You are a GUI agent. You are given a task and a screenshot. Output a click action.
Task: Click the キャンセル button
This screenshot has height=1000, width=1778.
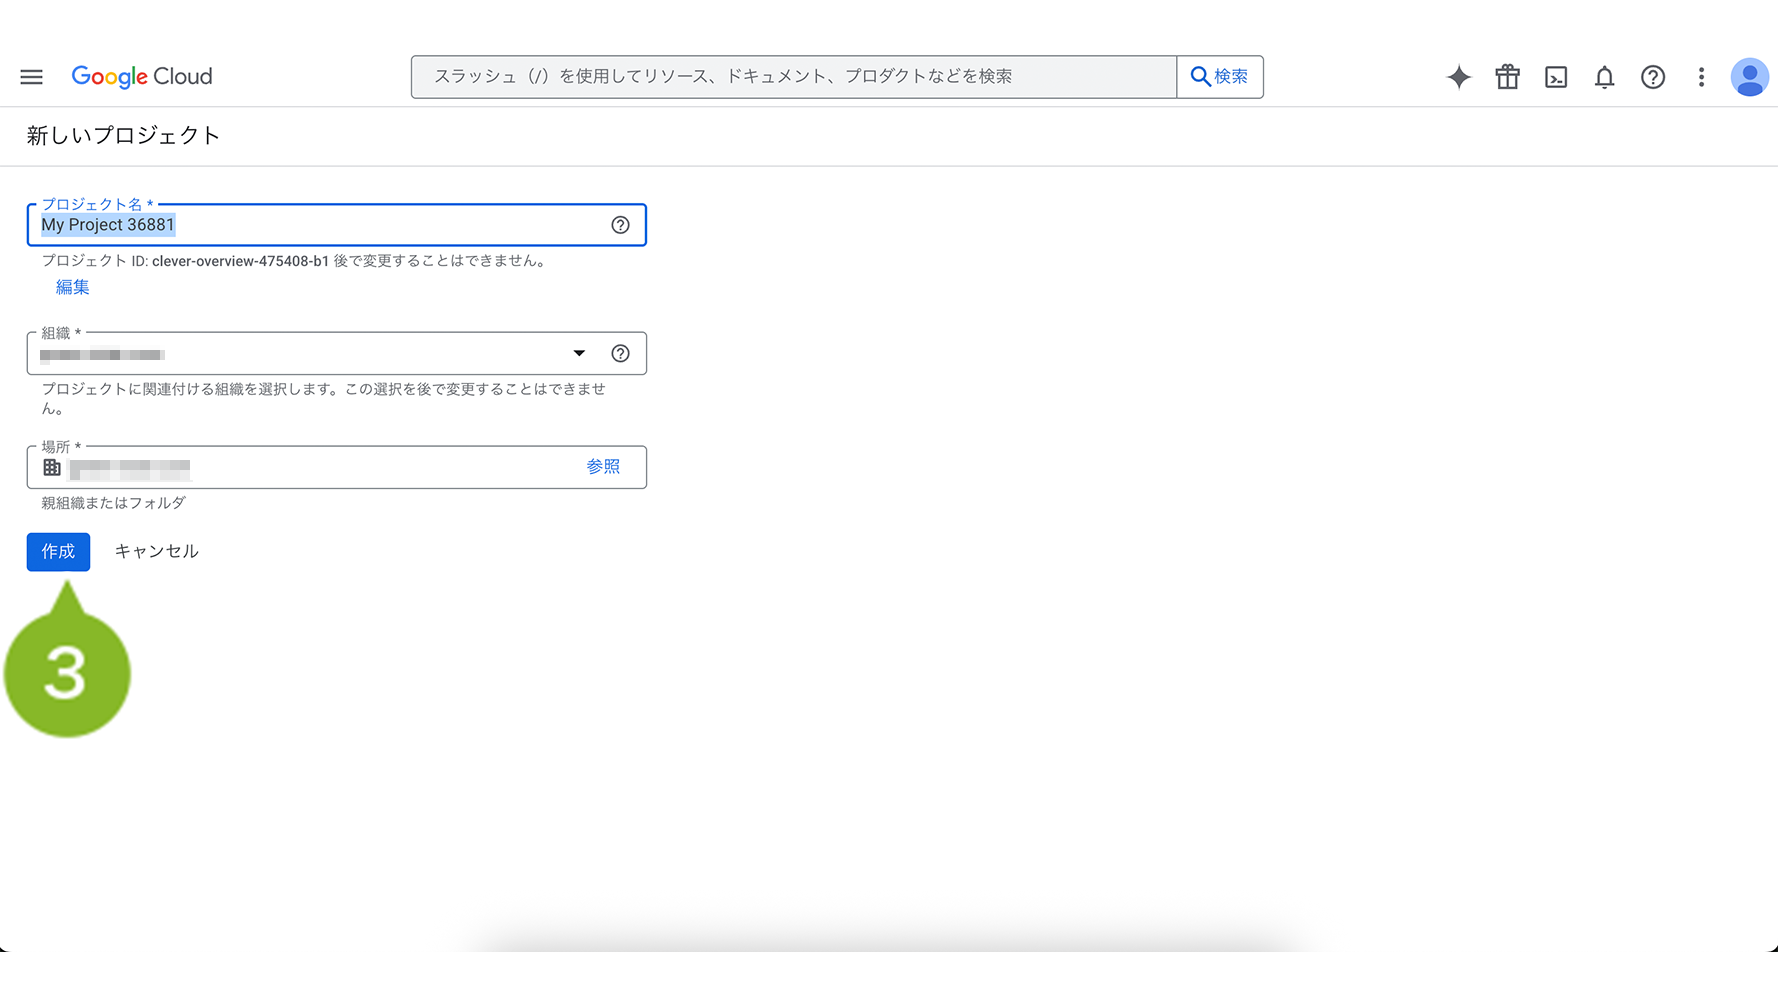156,551
